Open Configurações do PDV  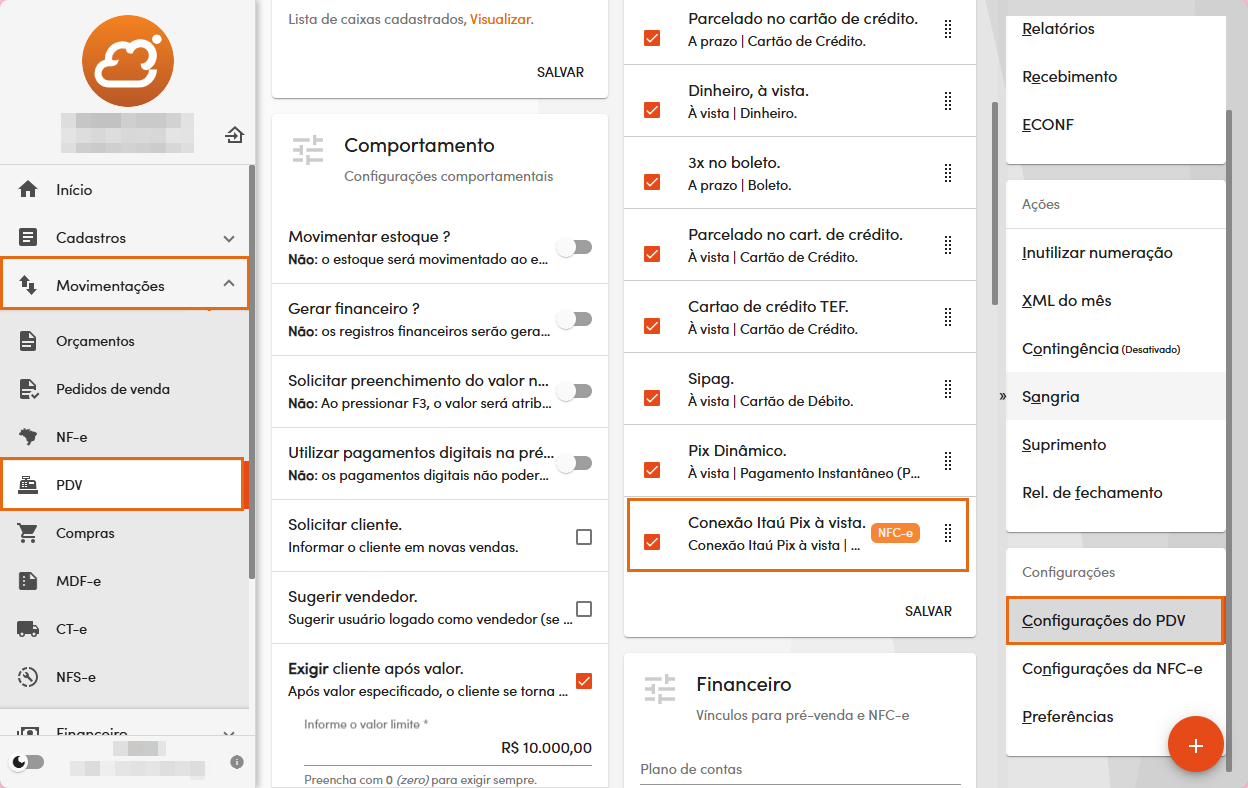pyautogui.click(x=1115, y=621)
